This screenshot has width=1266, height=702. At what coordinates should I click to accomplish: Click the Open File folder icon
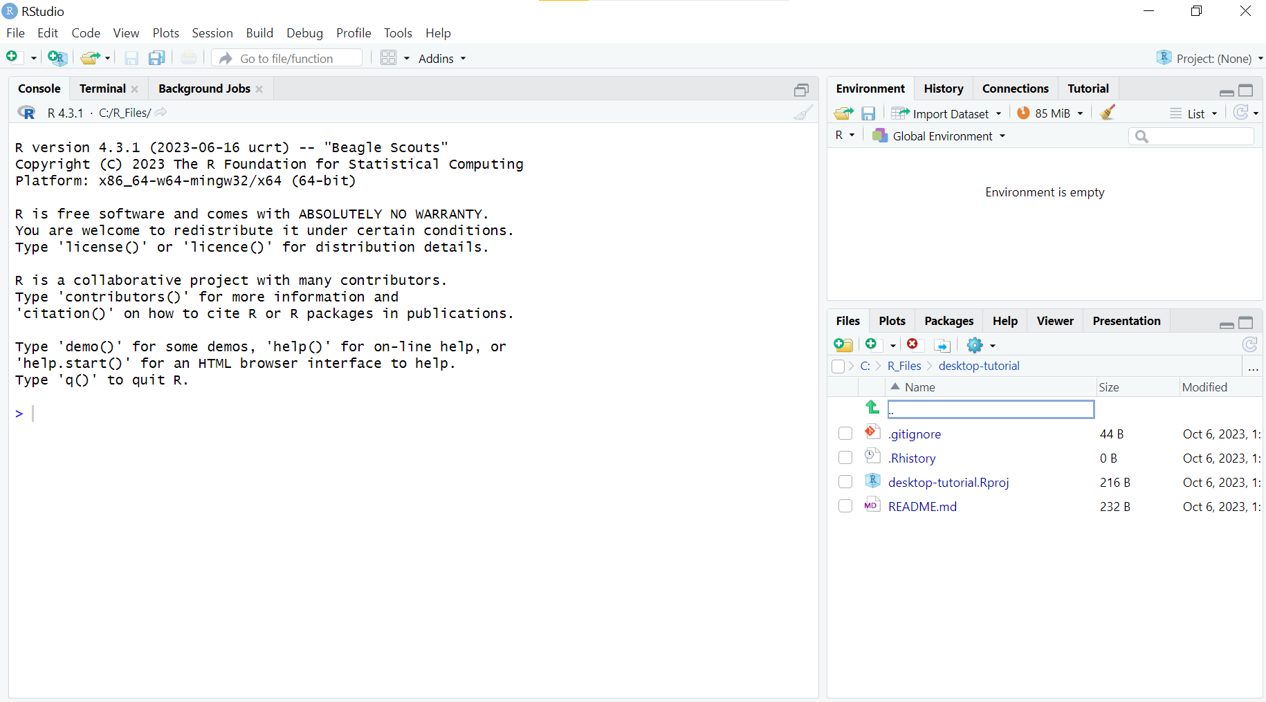click(90, 58)
